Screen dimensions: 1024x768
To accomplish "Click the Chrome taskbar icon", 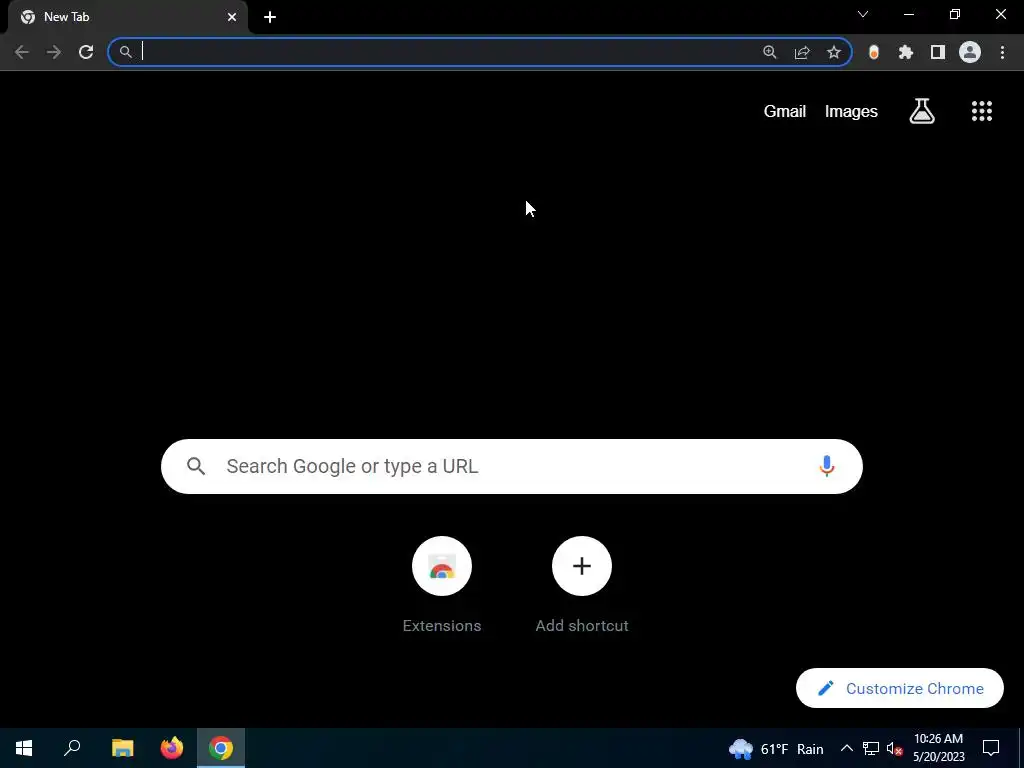I will (221, 748).
